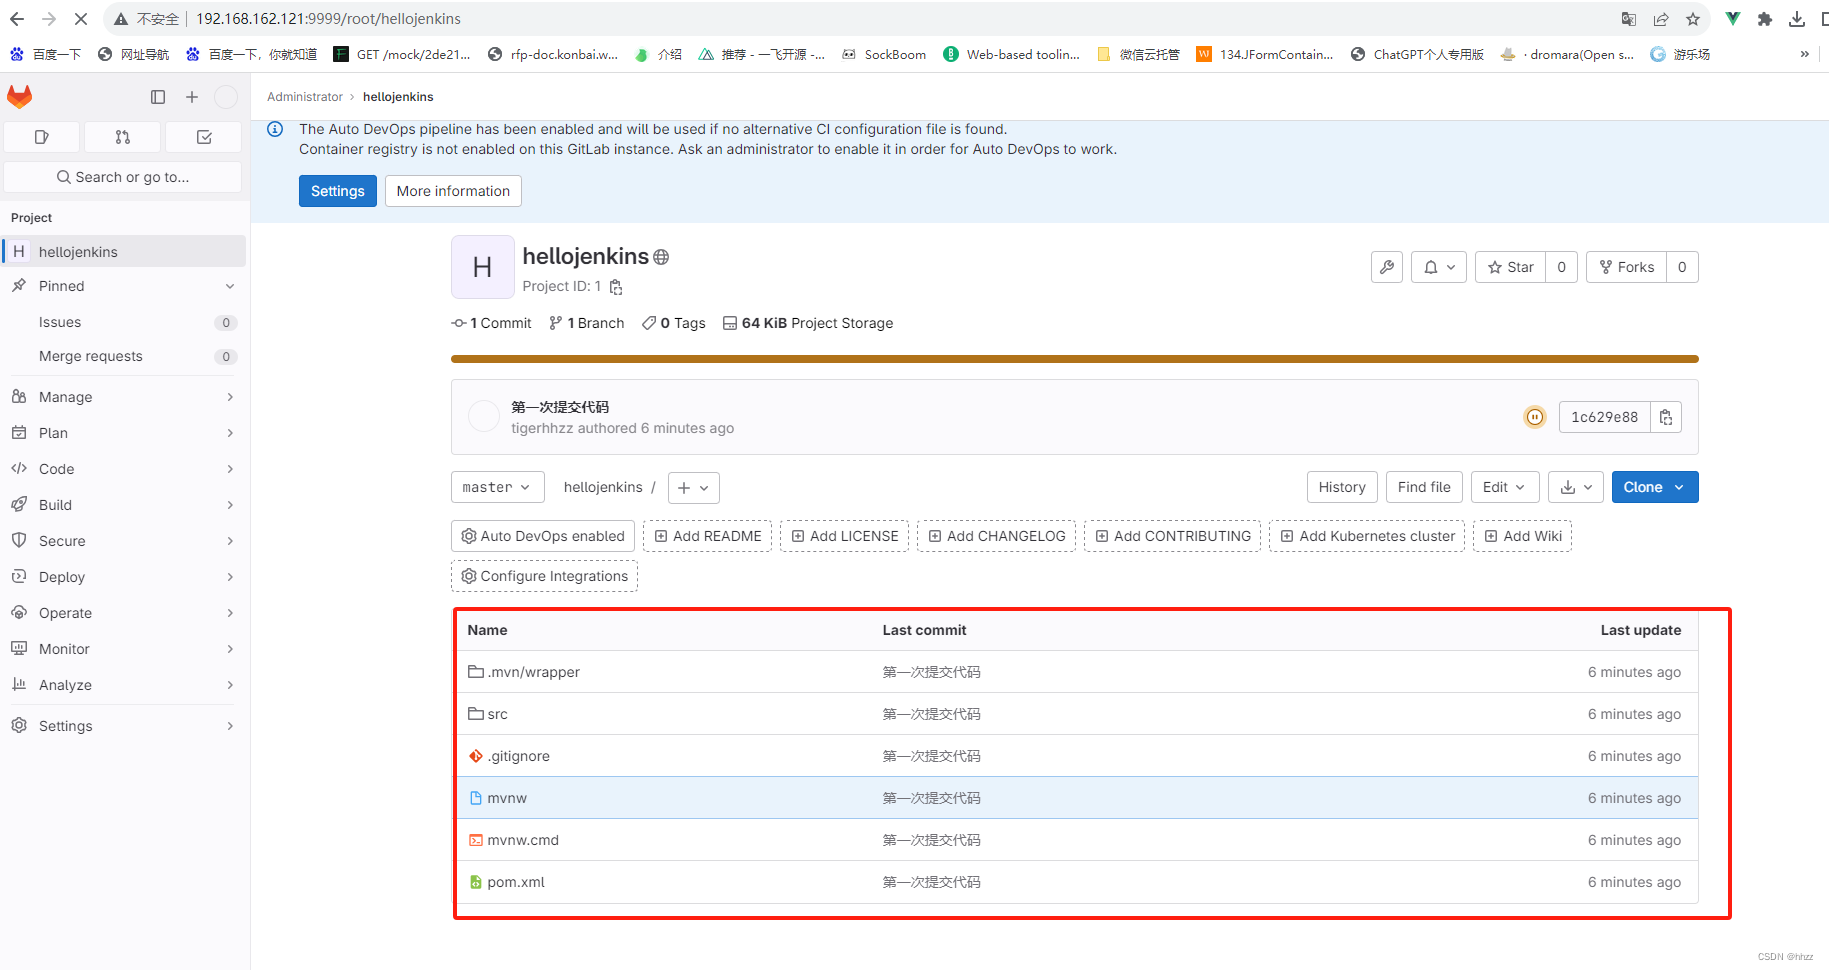Click the Forks button
1829x970 pixels.
pos(1626,267)
